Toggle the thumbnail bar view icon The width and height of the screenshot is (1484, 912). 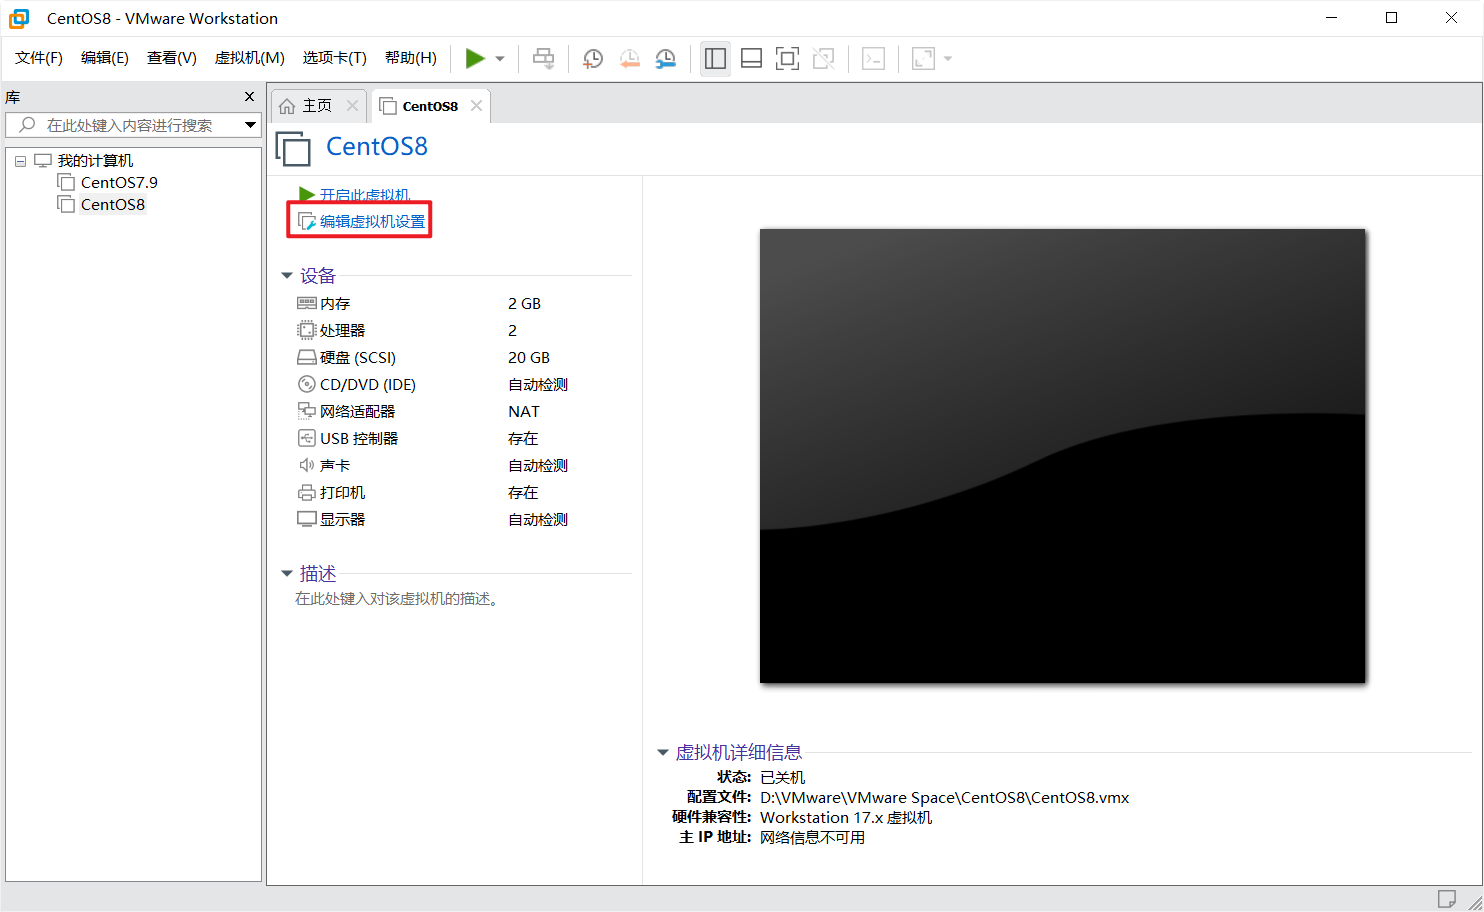(x=751, y=59)
